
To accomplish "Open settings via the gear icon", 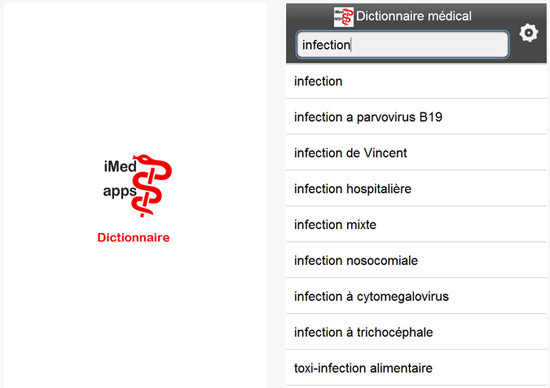I will pyautogui.click(x=529, y=33).
